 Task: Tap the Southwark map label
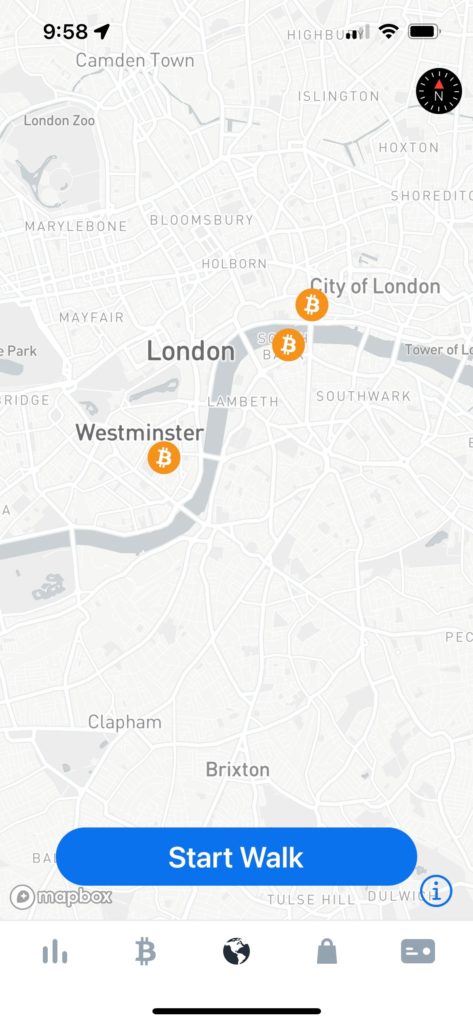pyautogui.click(x=363, y=396)
